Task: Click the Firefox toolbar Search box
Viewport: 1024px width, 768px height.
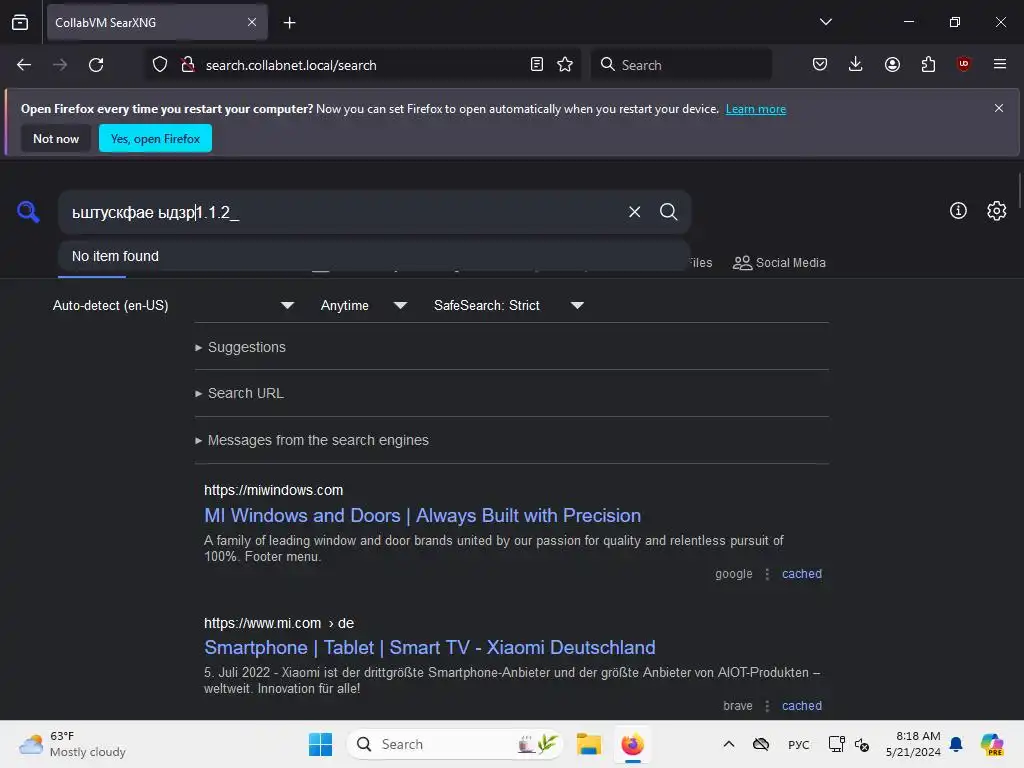Action: pyautogui.click(x=681, y=65)
